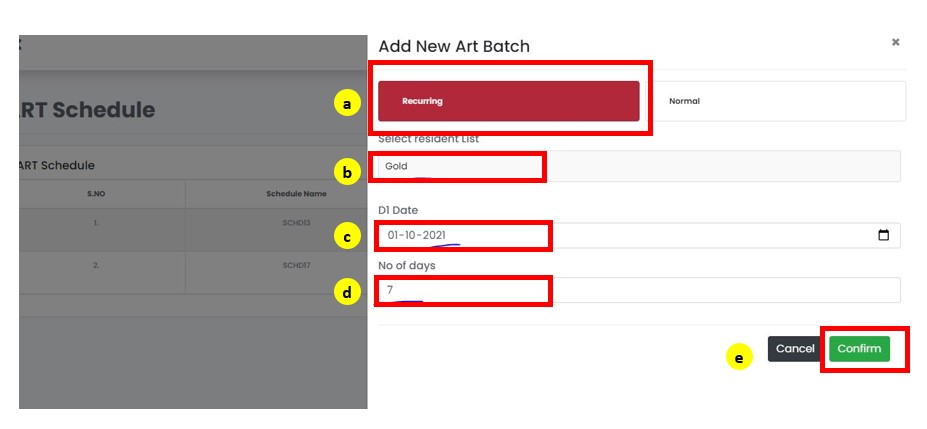Select the Recurring batch type
The image size is (927, 429).
508,101
